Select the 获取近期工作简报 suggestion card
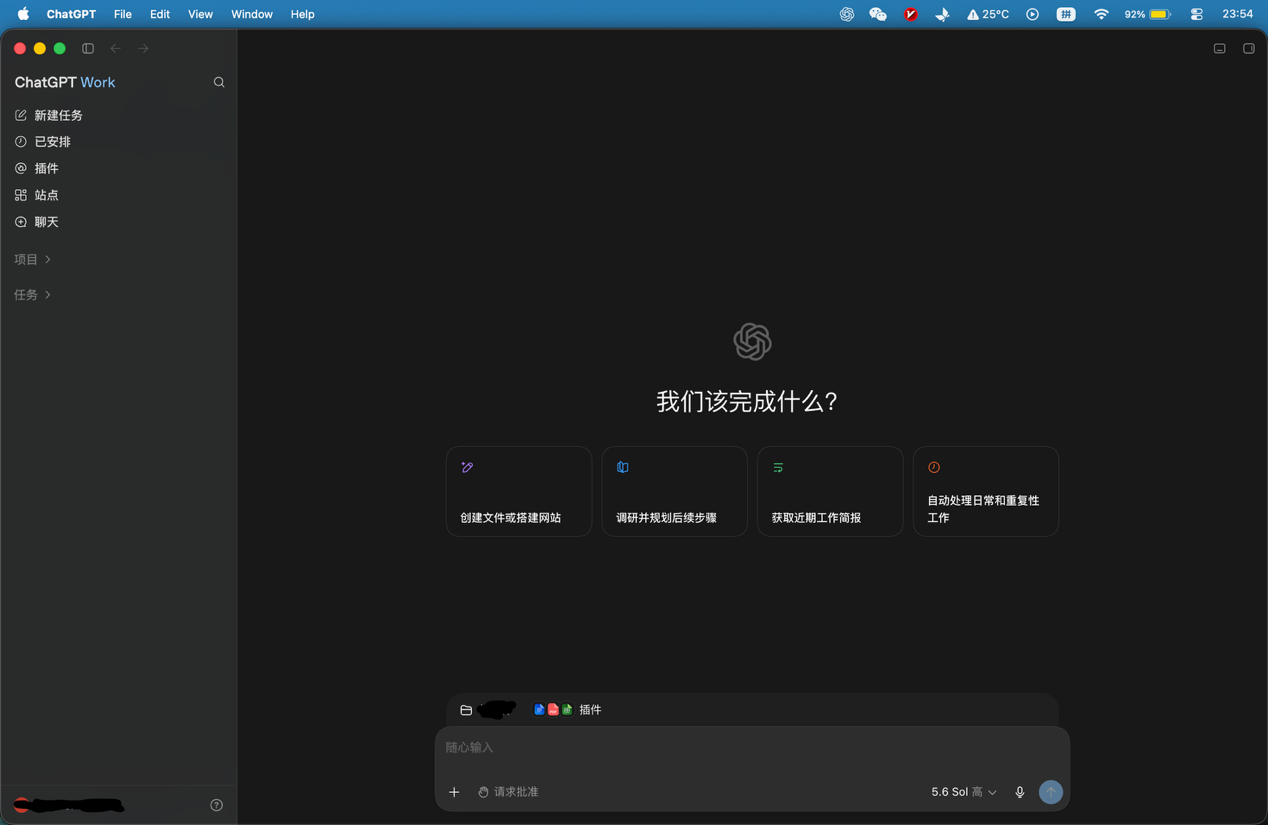1268x825 pixels. [830, 491]
